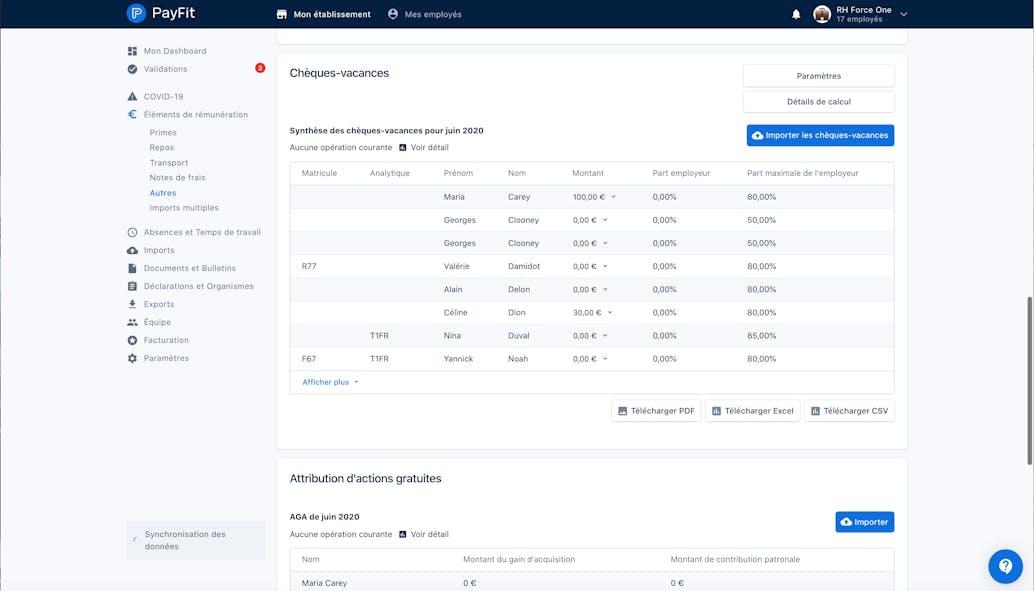Select Notes de frais in sidebar submenu

point(177,177)
